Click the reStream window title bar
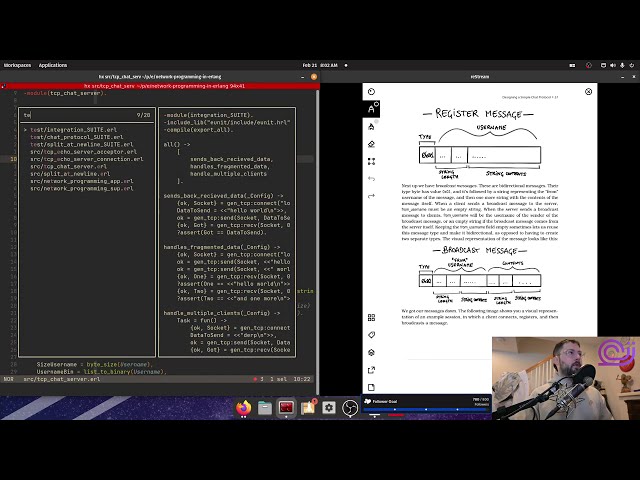 pyautogui.click(x=480, y=77)
